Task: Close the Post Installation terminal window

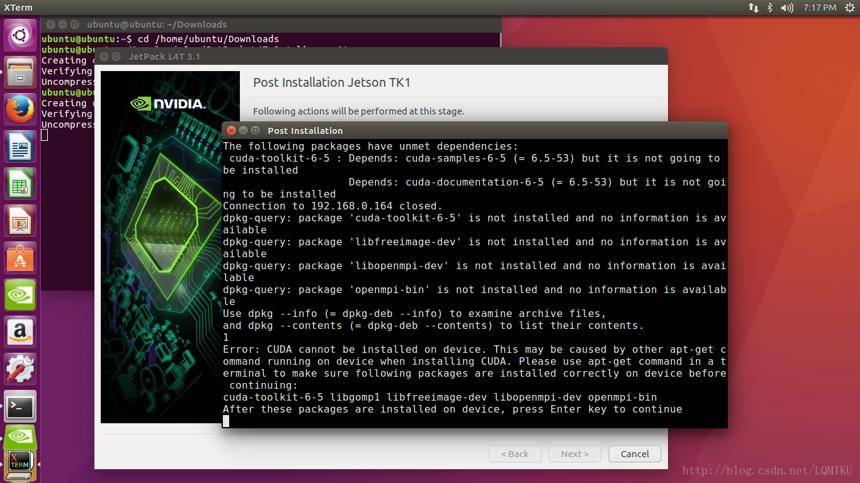Action: (x=231, y=130)
